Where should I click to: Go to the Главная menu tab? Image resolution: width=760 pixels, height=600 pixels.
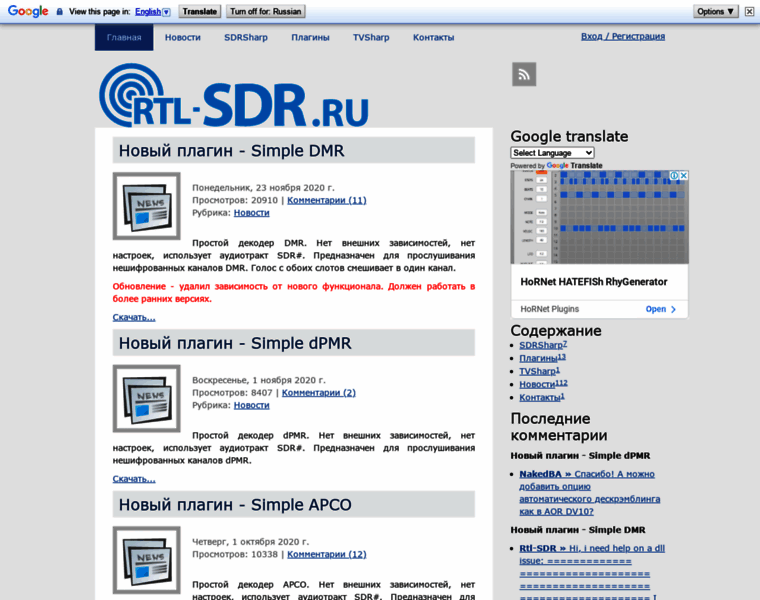pos(124,37)
